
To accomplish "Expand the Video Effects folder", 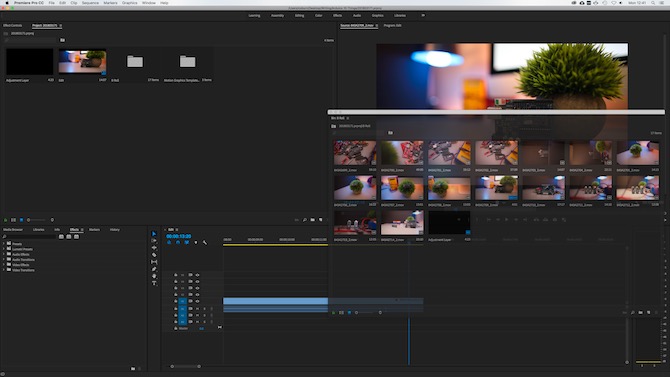I will [4, 265].
